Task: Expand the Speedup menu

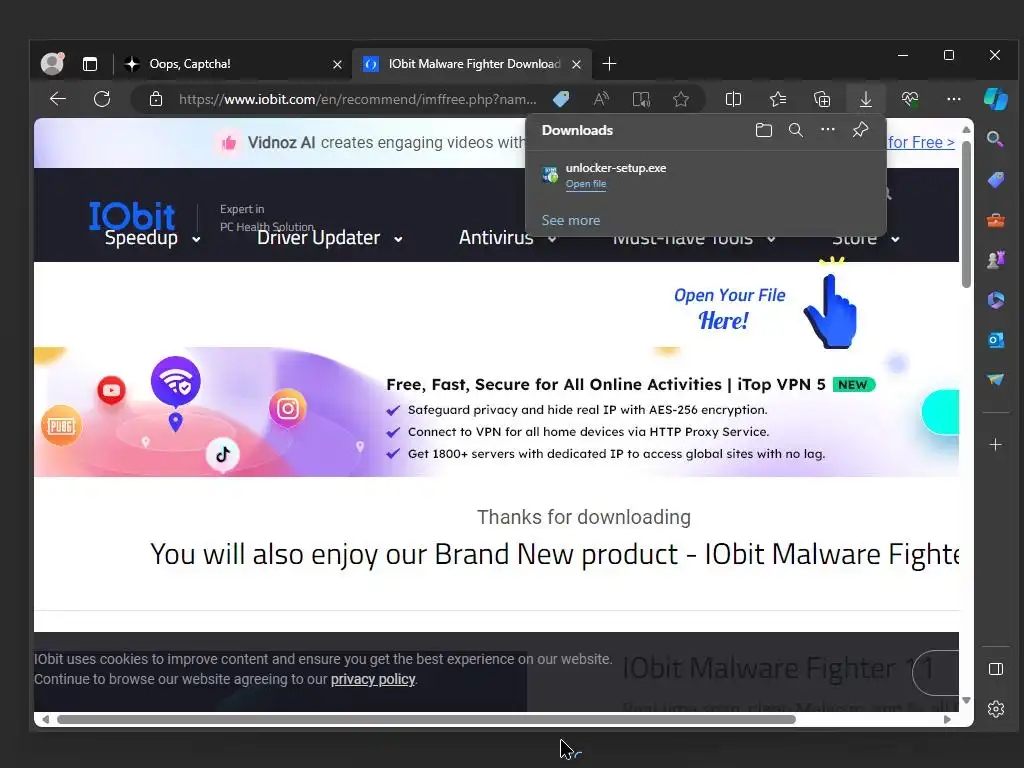Action: click(x=152, y=238)
